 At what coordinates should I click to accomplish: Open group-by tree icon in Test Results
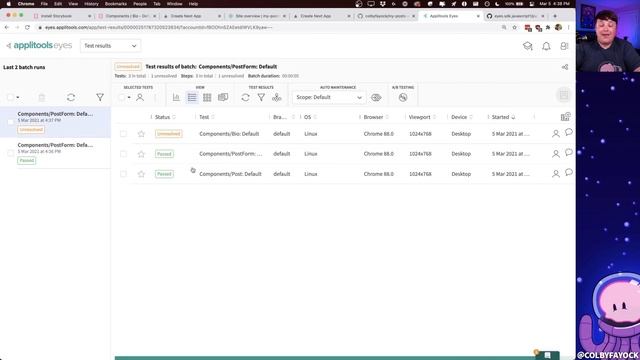(x=277, y=97)
